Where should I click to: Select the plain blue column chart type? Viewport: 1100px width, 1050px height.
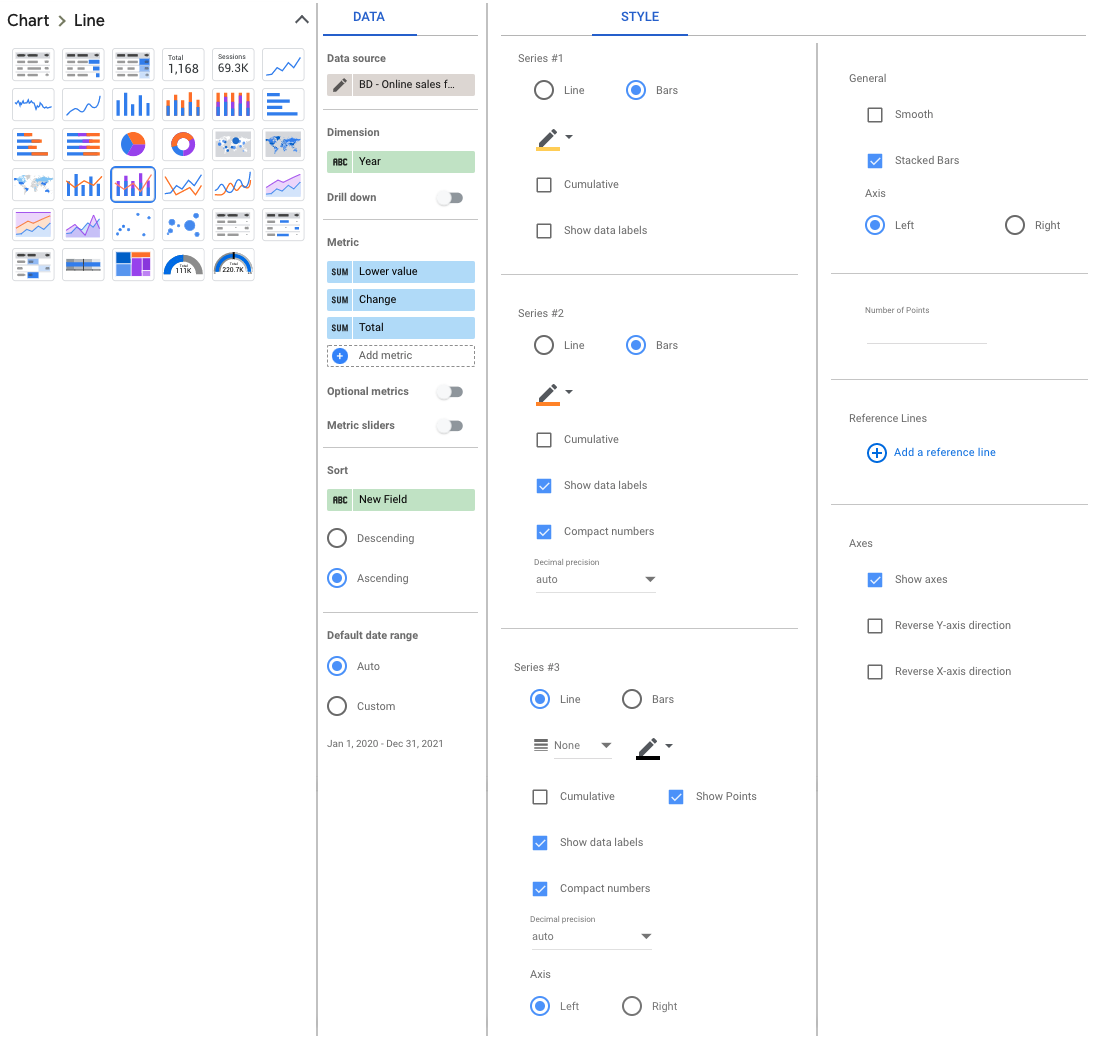(x=133, y=105)
